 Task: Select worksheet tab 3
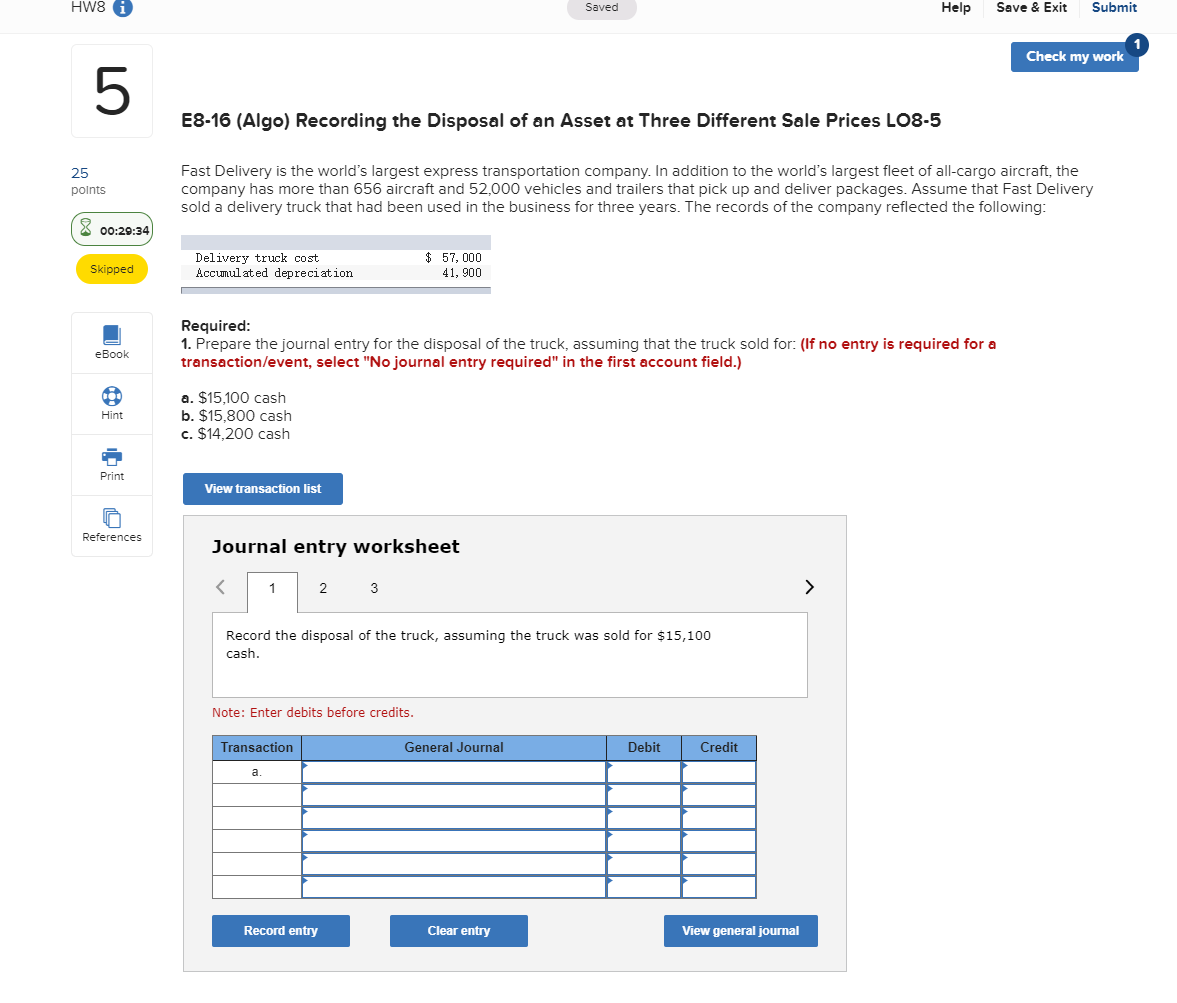tap(374, 589)
